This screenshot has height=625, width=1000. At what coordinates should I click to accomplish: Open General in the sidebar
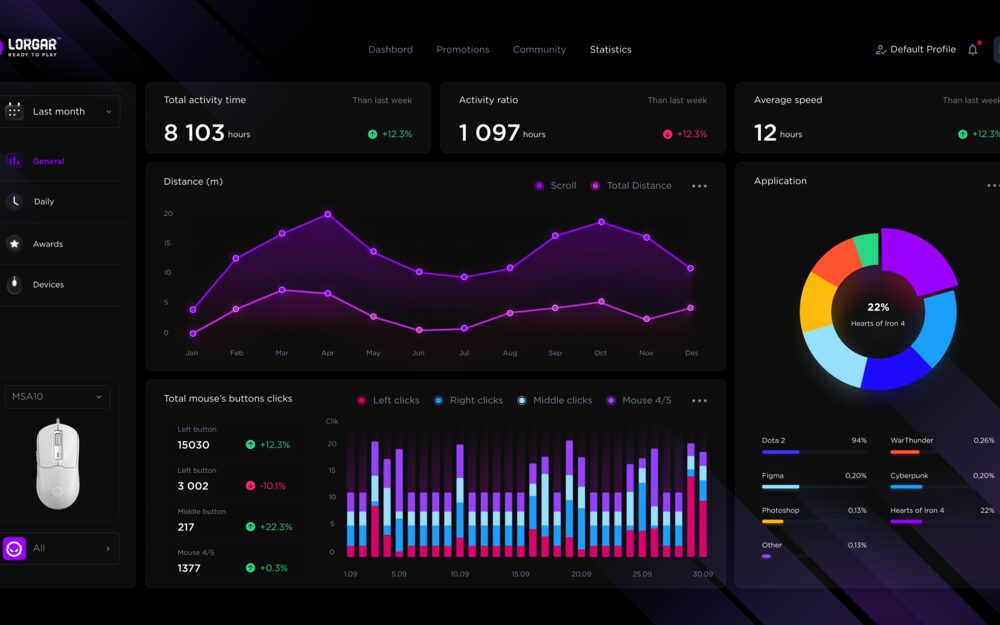tap(48, 161)
